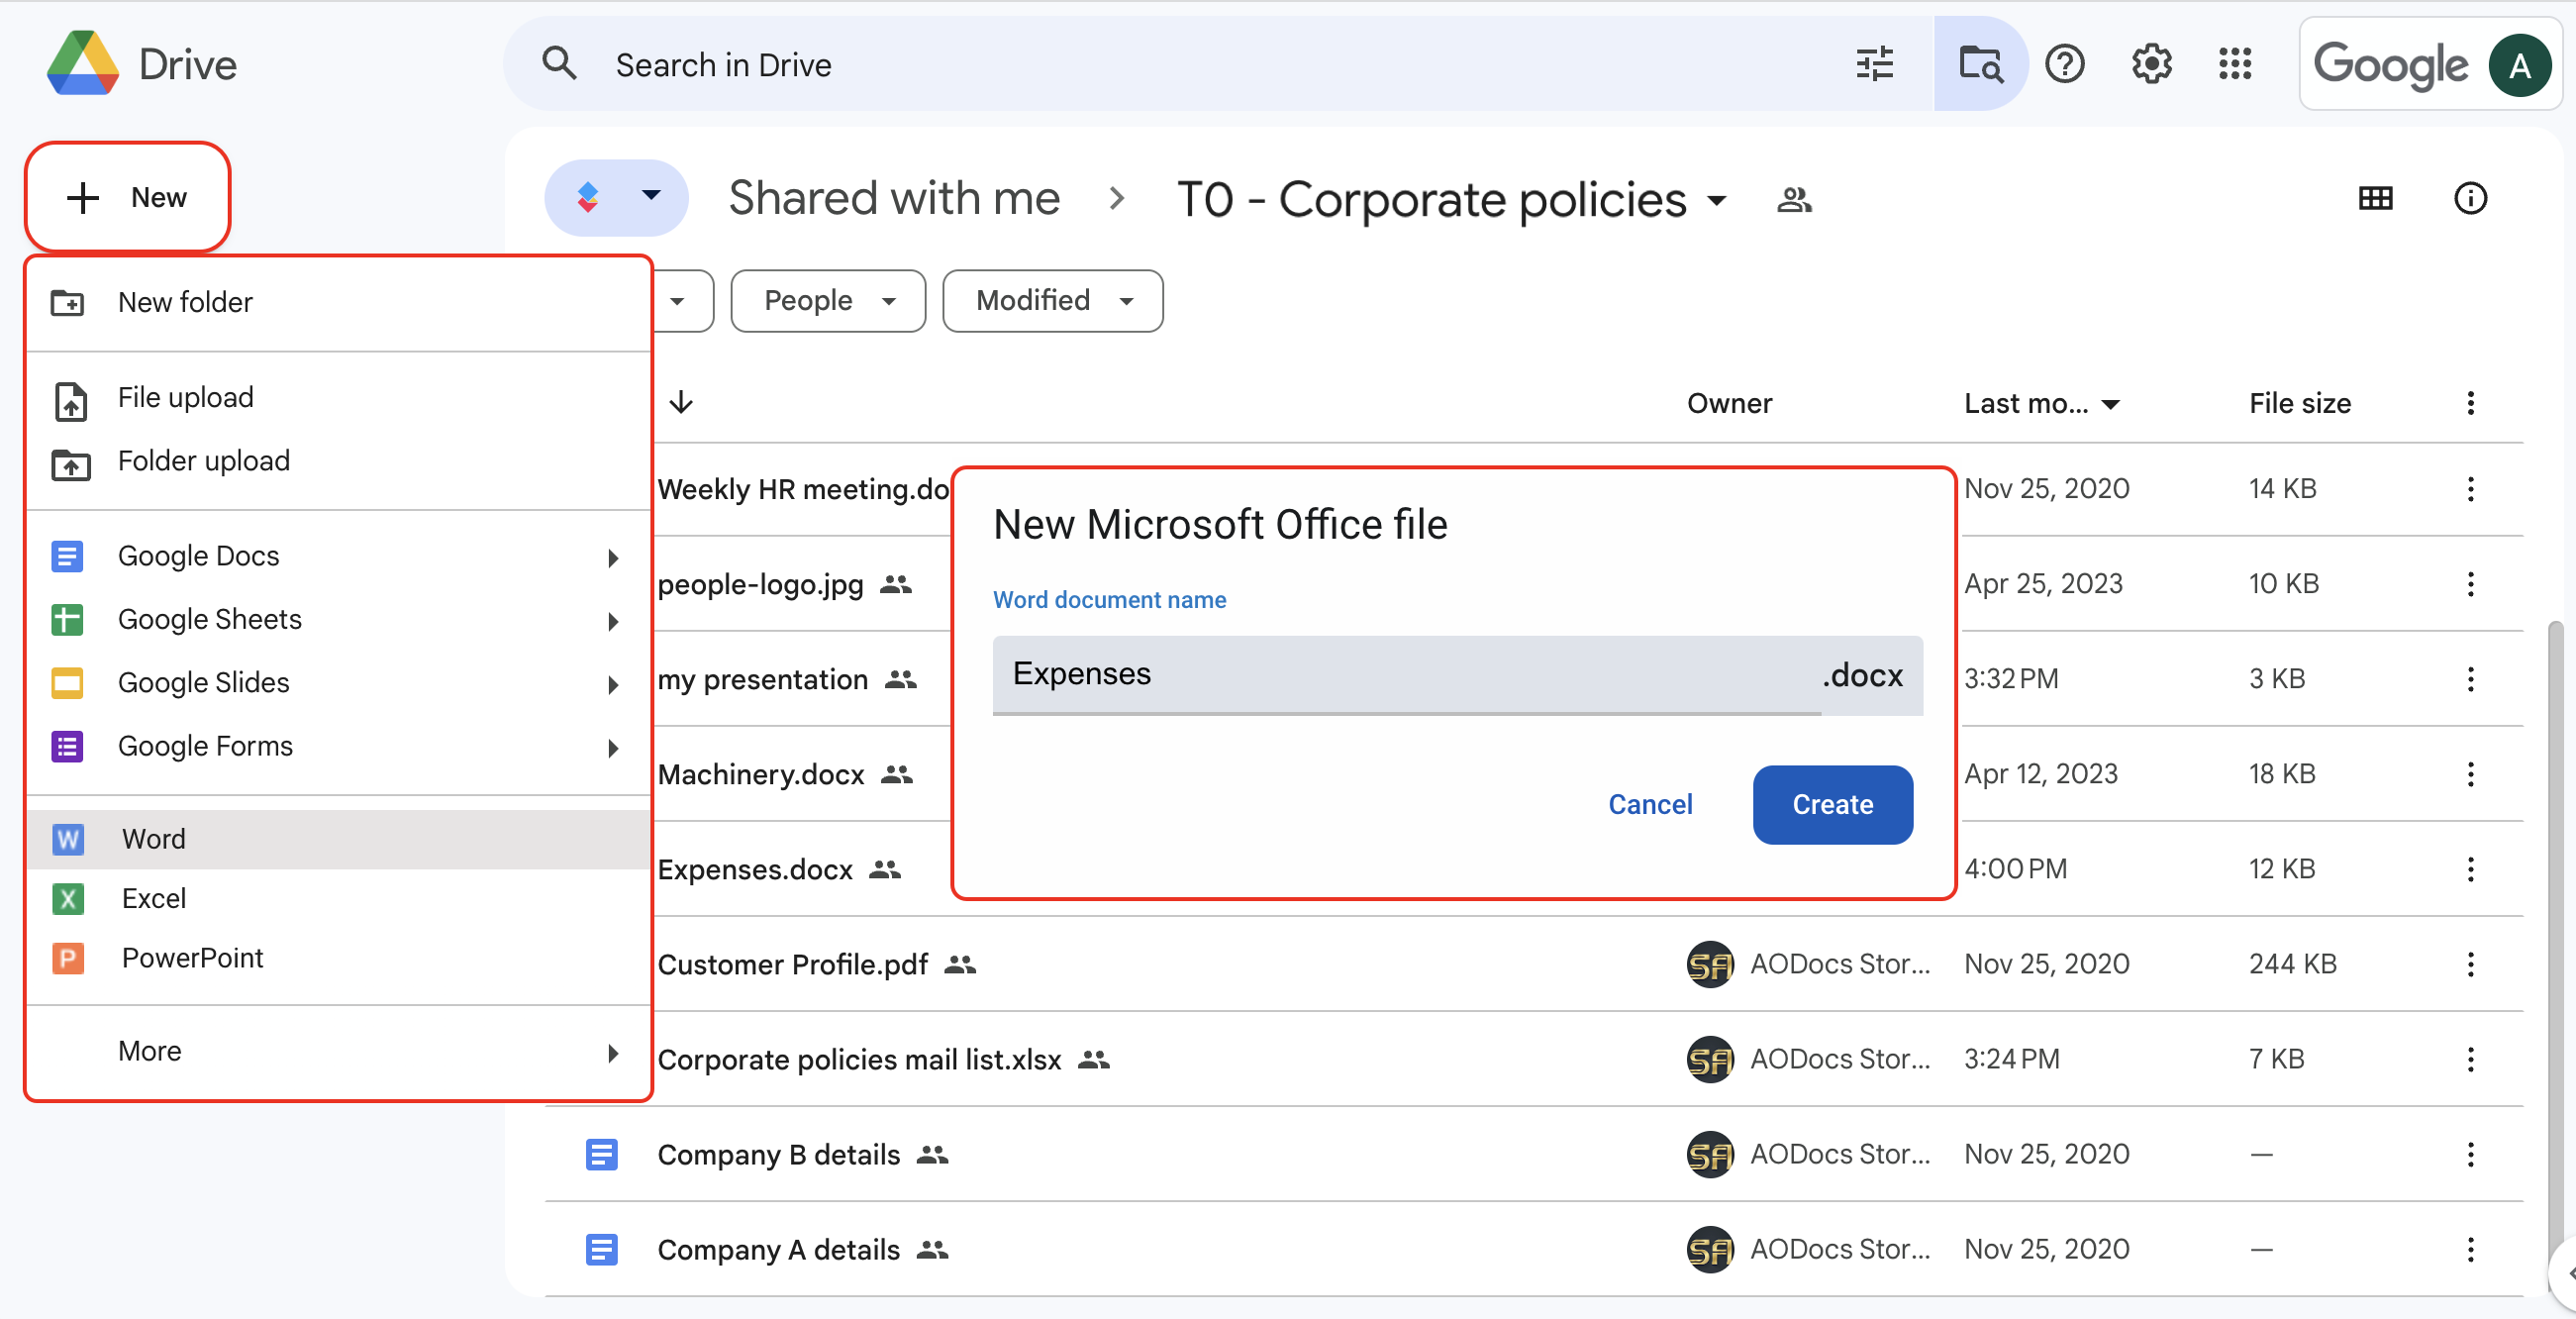2576x1319 pixels.
Task: Click the AODocs owner avatar for Customer Profile.pdf
Action: [x=1710, y=964]
